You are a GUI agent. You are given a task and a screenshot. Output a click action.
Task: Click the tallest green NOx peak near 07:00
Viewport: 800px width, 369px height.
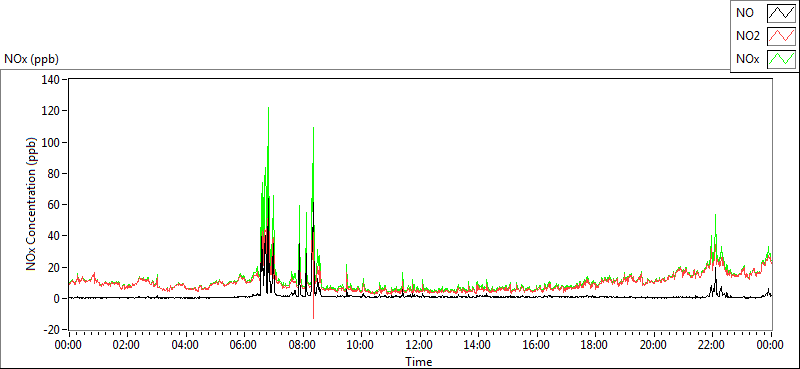pos(268,108)
